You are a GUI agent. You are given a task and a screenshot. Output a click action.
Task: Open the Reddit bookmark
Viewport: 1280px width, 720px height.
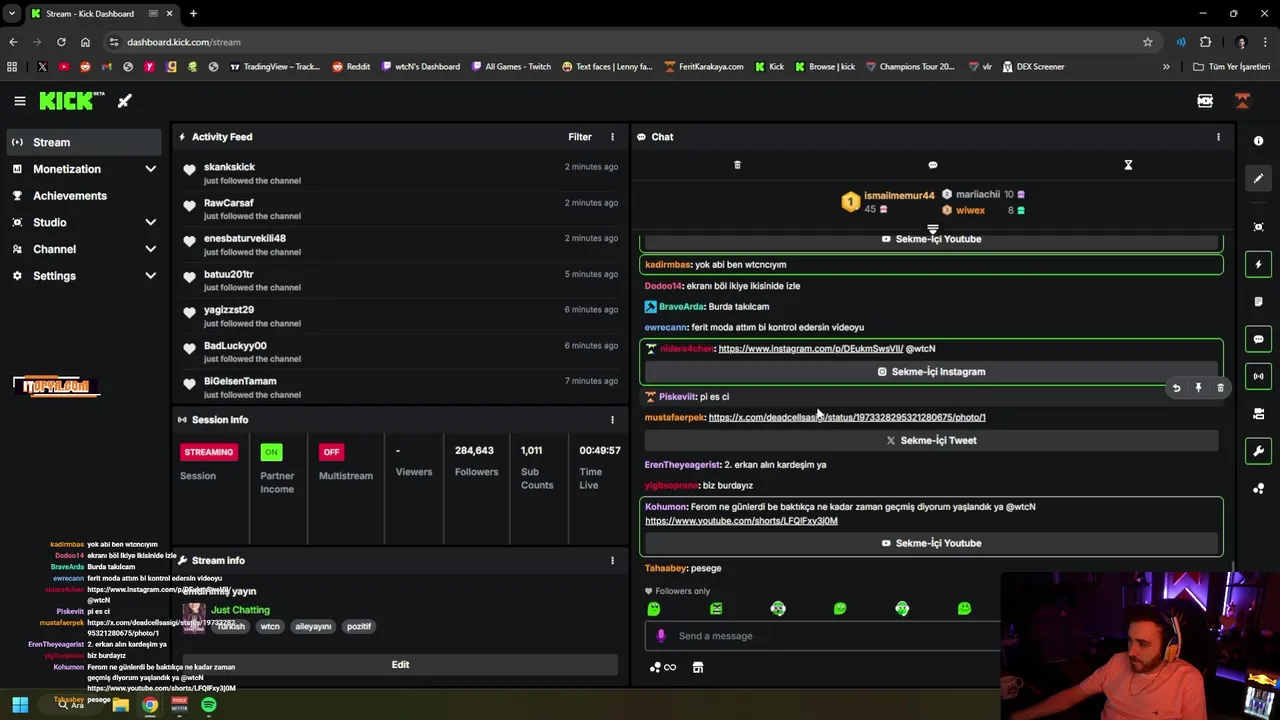pyautogui.click(x=351, y=67)
